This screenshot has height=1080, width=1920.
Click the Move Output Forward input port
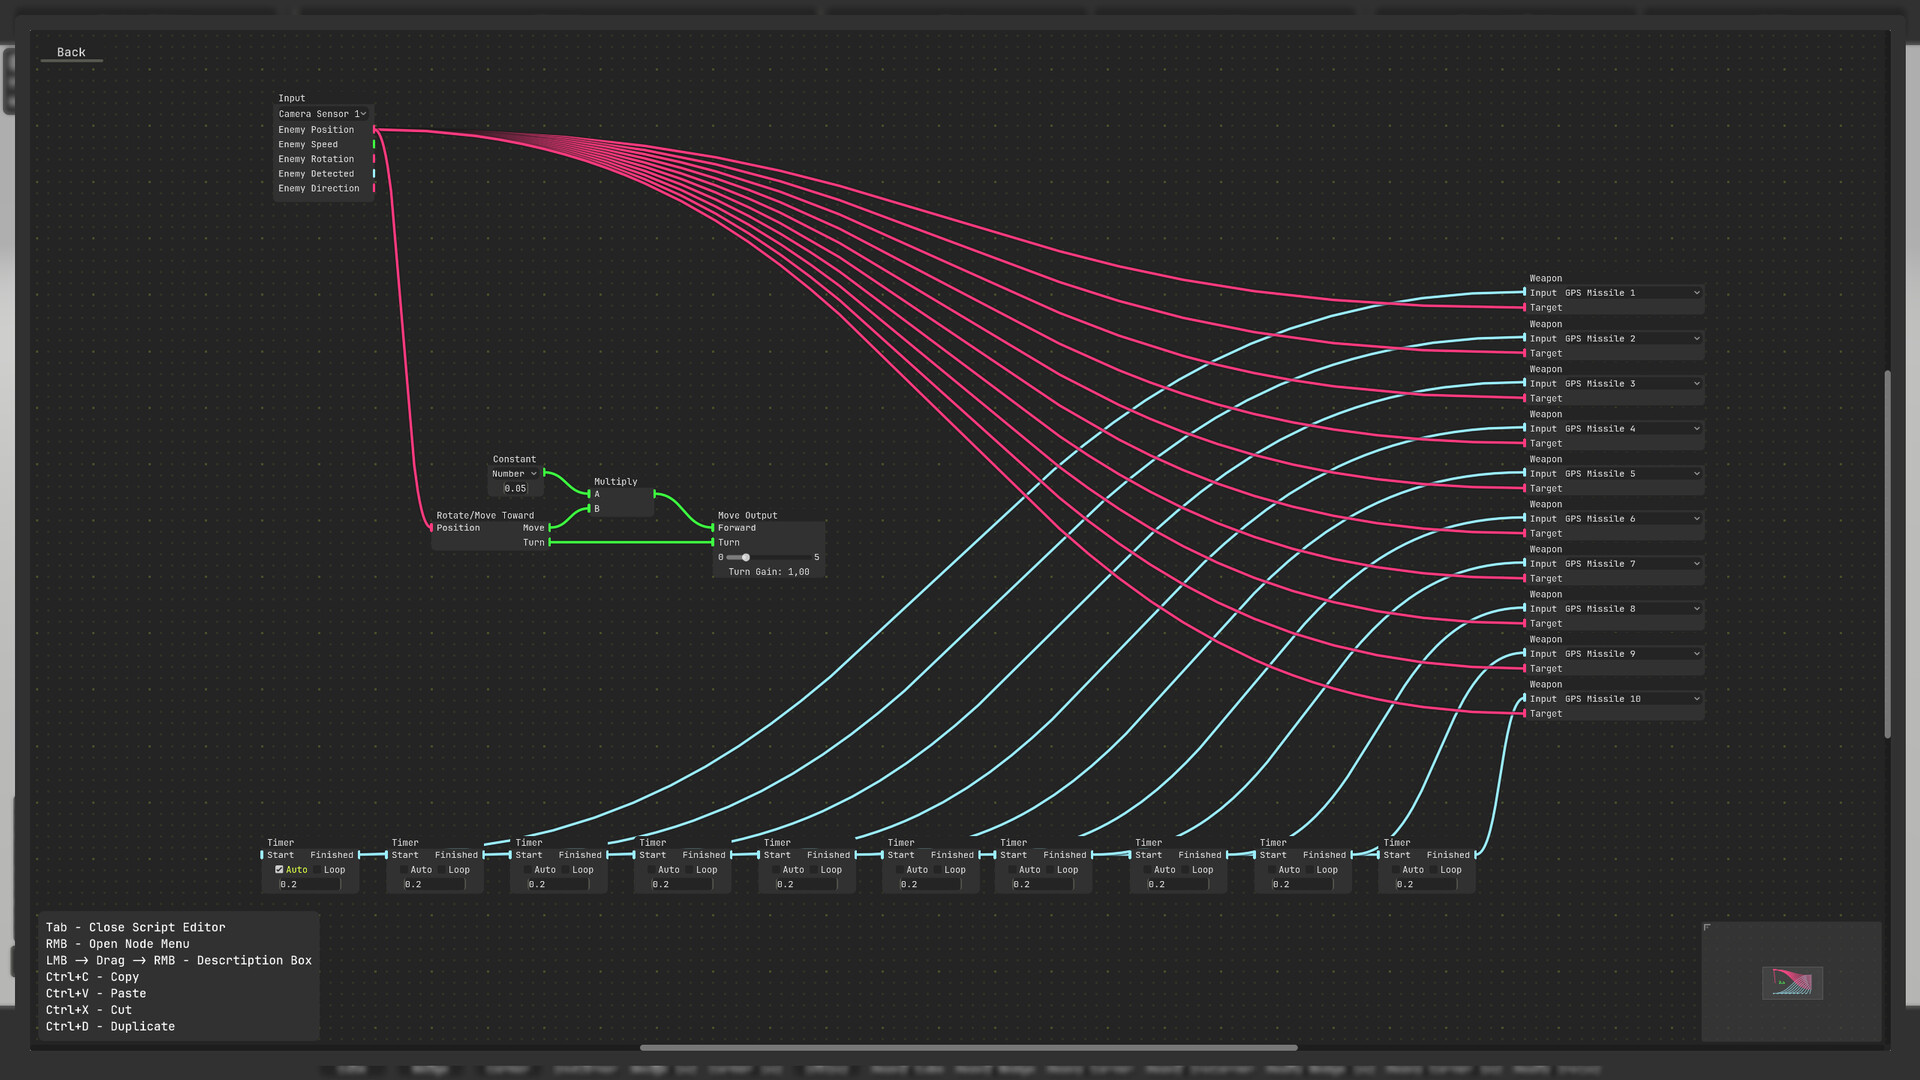coord(713,528)
